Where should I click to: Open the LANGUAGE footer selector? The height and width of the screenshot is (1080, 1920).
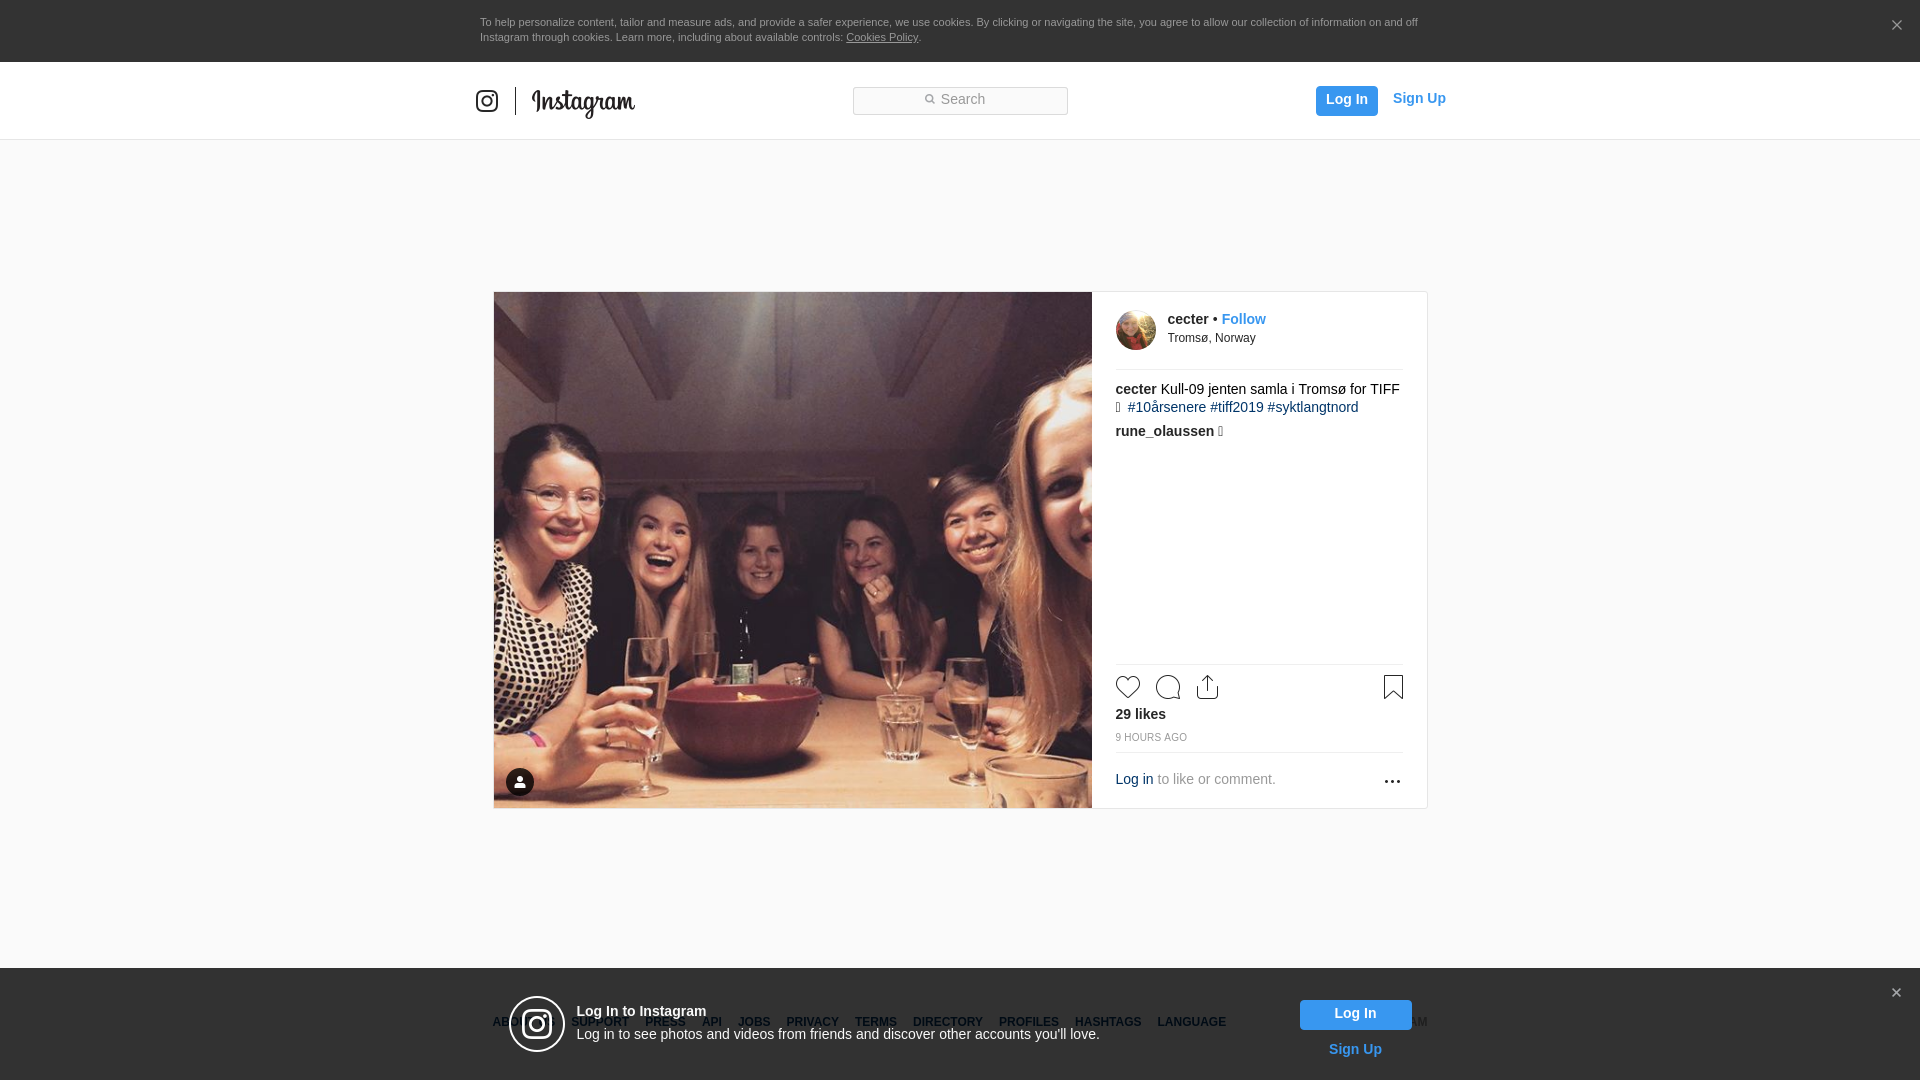tap(1191, 1022)
